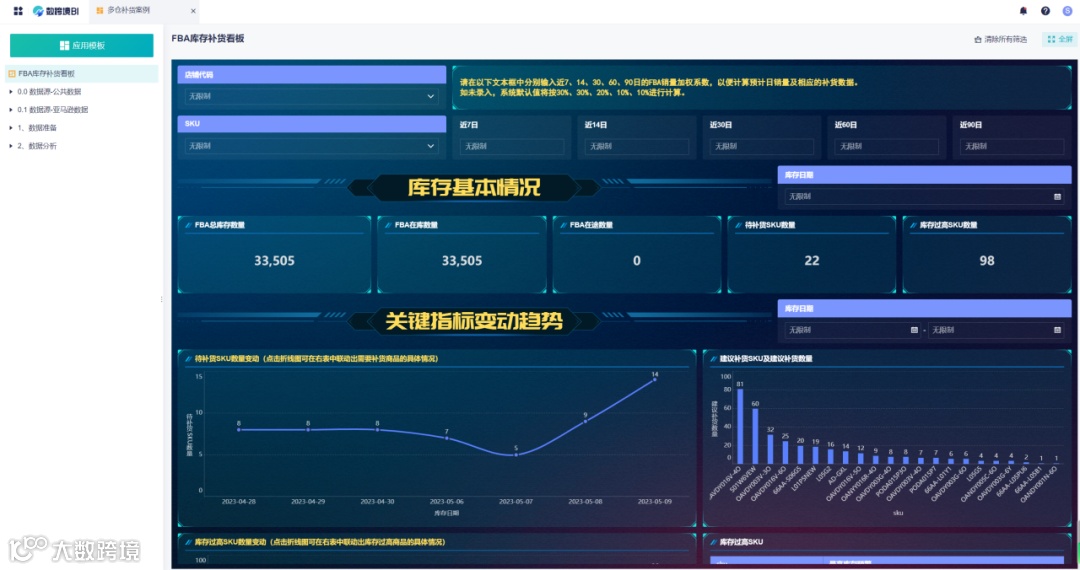The width and height of the screenshot is (1080, 570).
Task: Click the FBA在途数量 card value 0
Action: (636, 261)
